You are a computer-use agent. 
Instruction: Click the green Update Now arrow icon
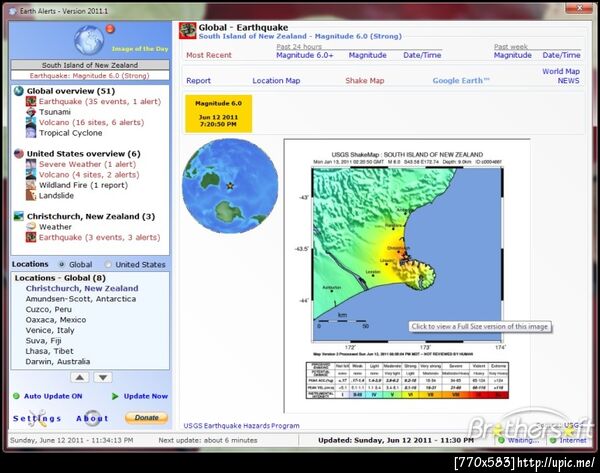pos(115,396)
